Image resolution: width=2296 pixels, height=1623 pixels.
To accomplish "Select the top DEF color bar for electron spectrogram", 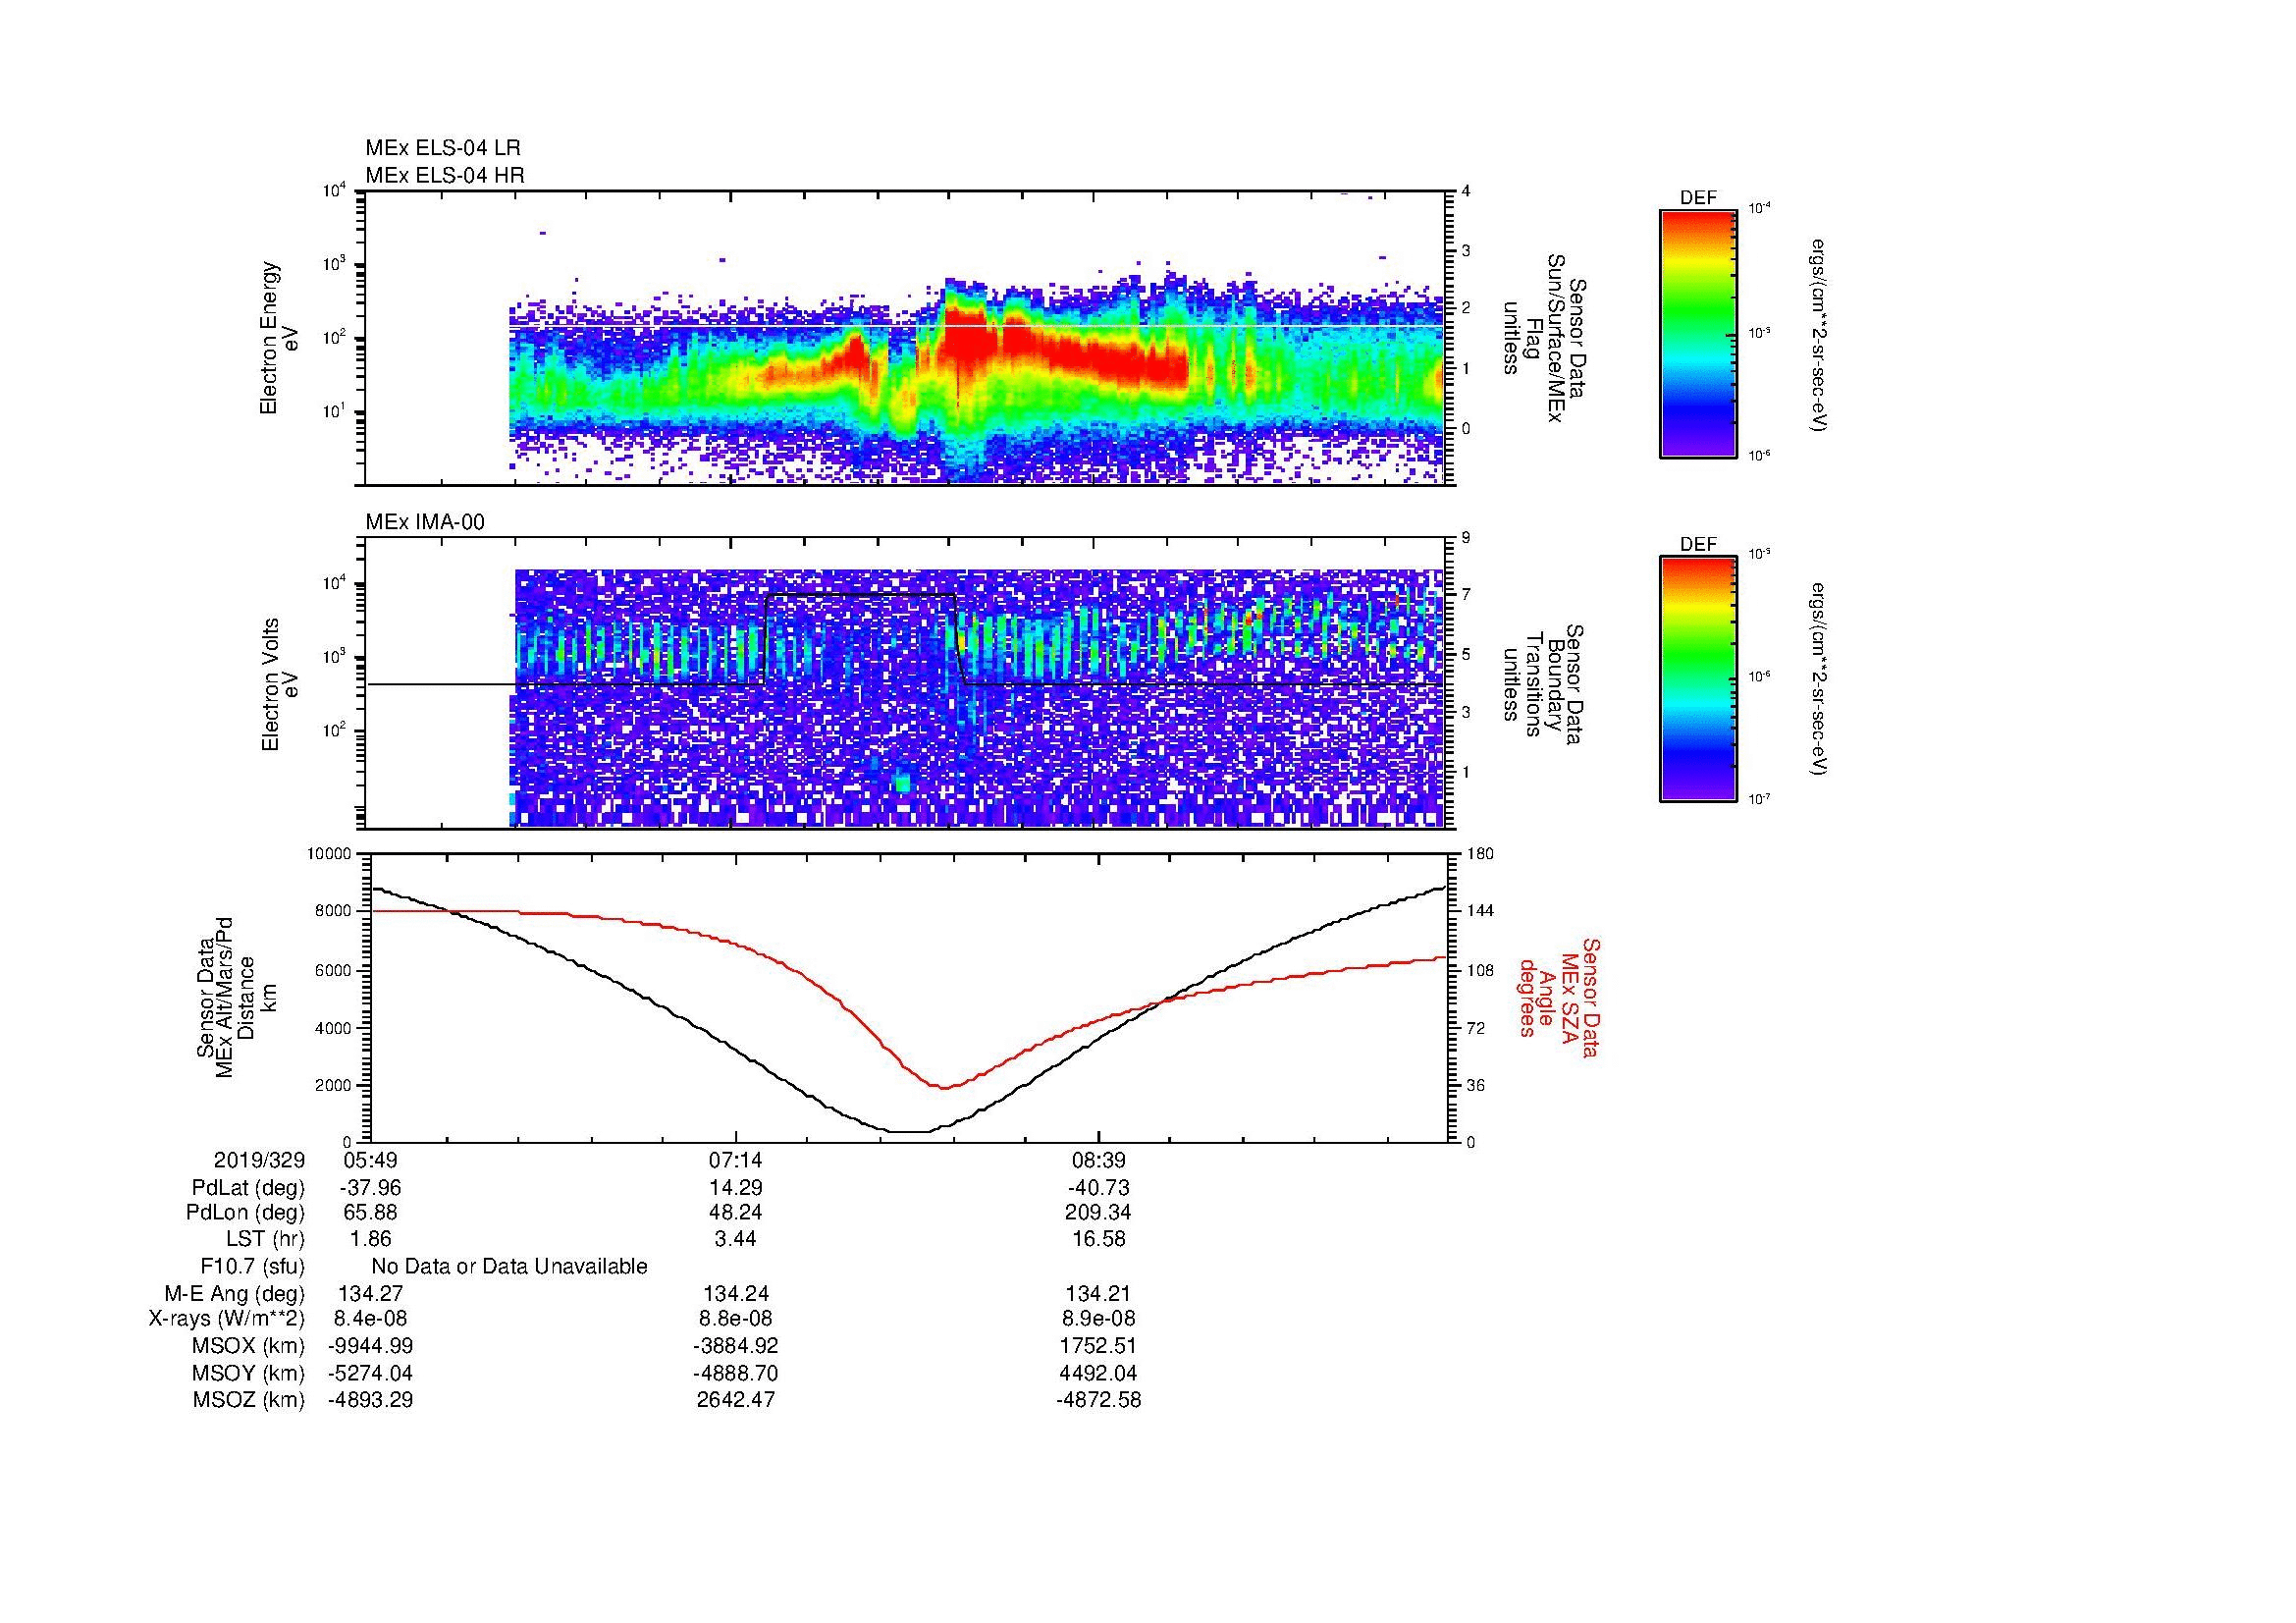I will pyautogui.click(x=1698, y=333).
